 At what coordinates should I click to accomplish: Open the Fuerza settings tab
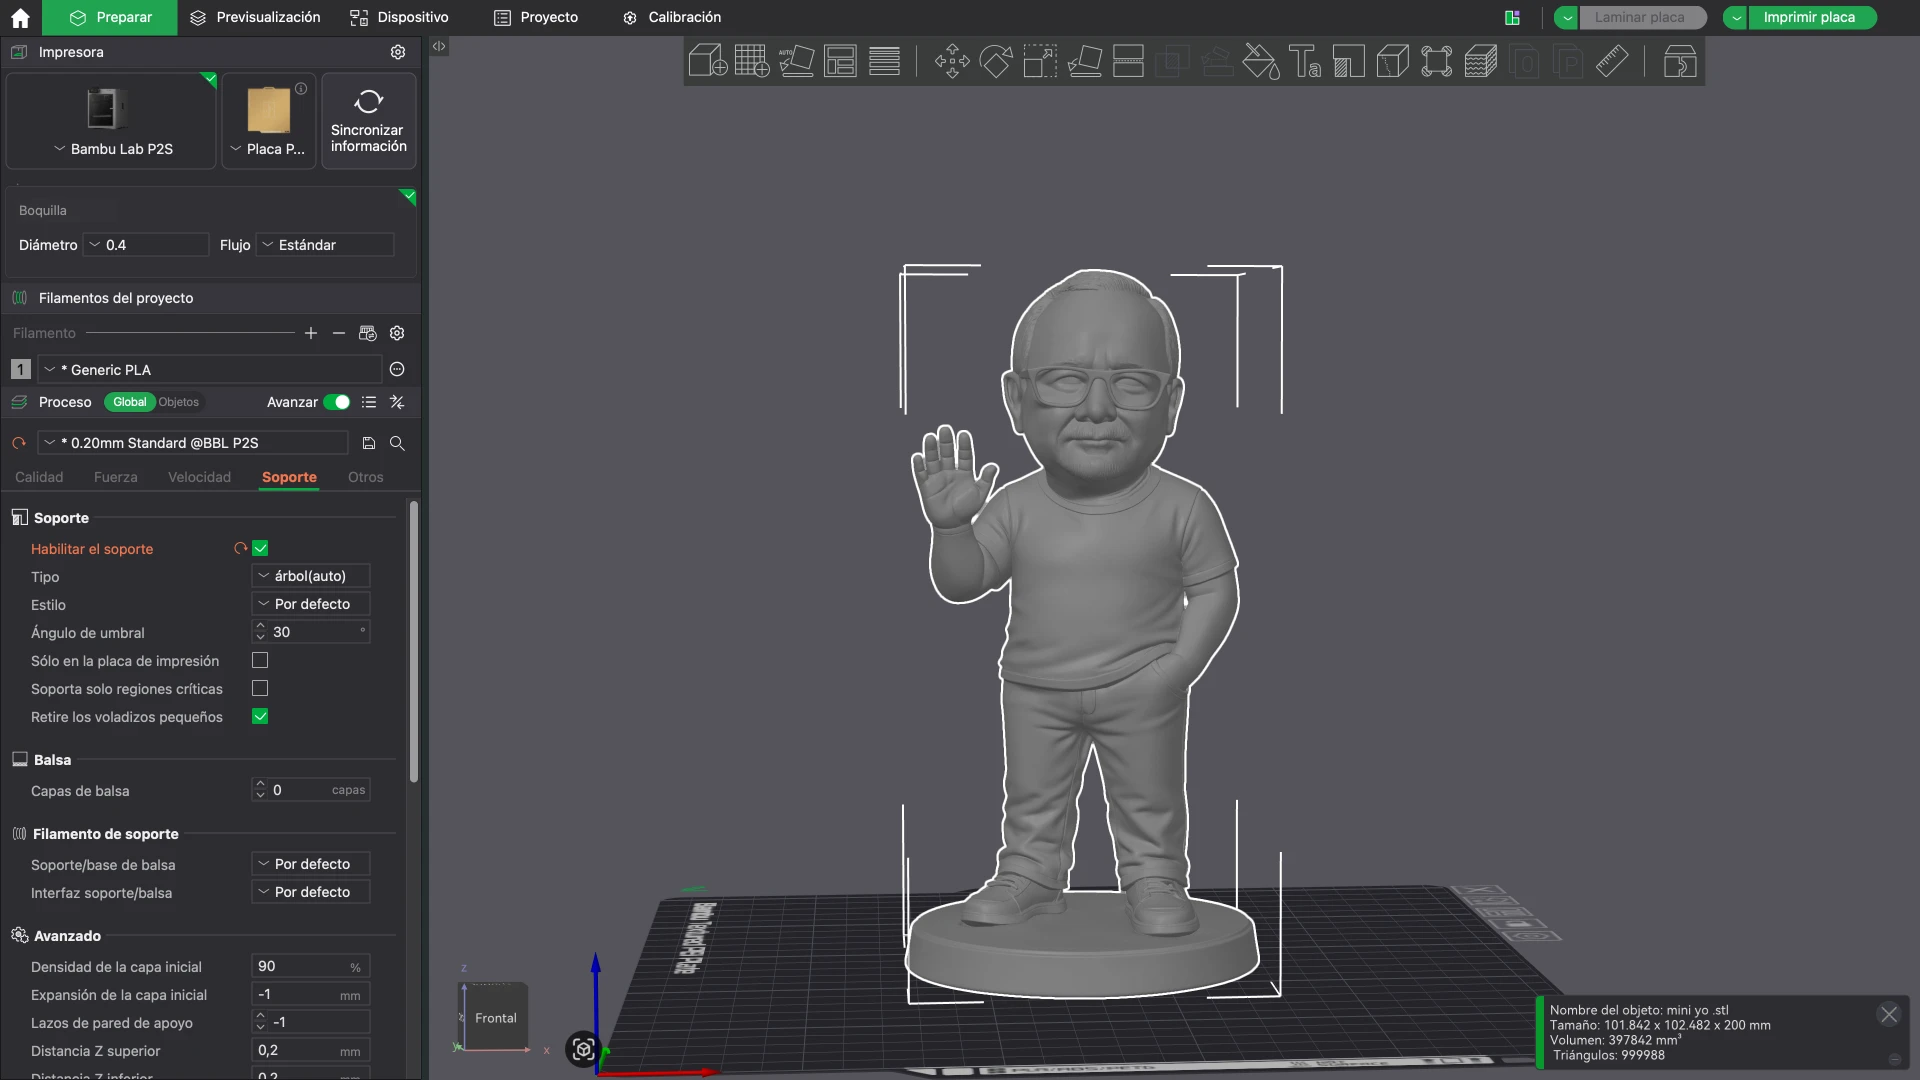pos(116,477)
